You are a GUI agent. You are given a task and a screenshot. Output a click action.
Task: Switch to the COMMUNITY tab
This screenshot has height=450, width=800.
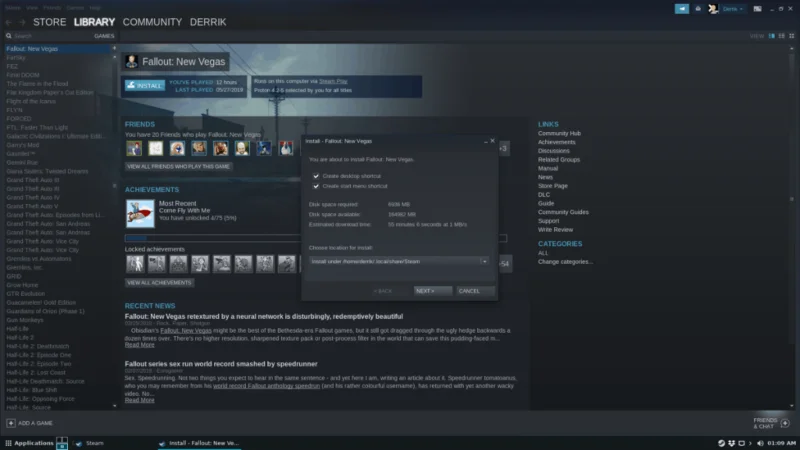coord(152,22)
